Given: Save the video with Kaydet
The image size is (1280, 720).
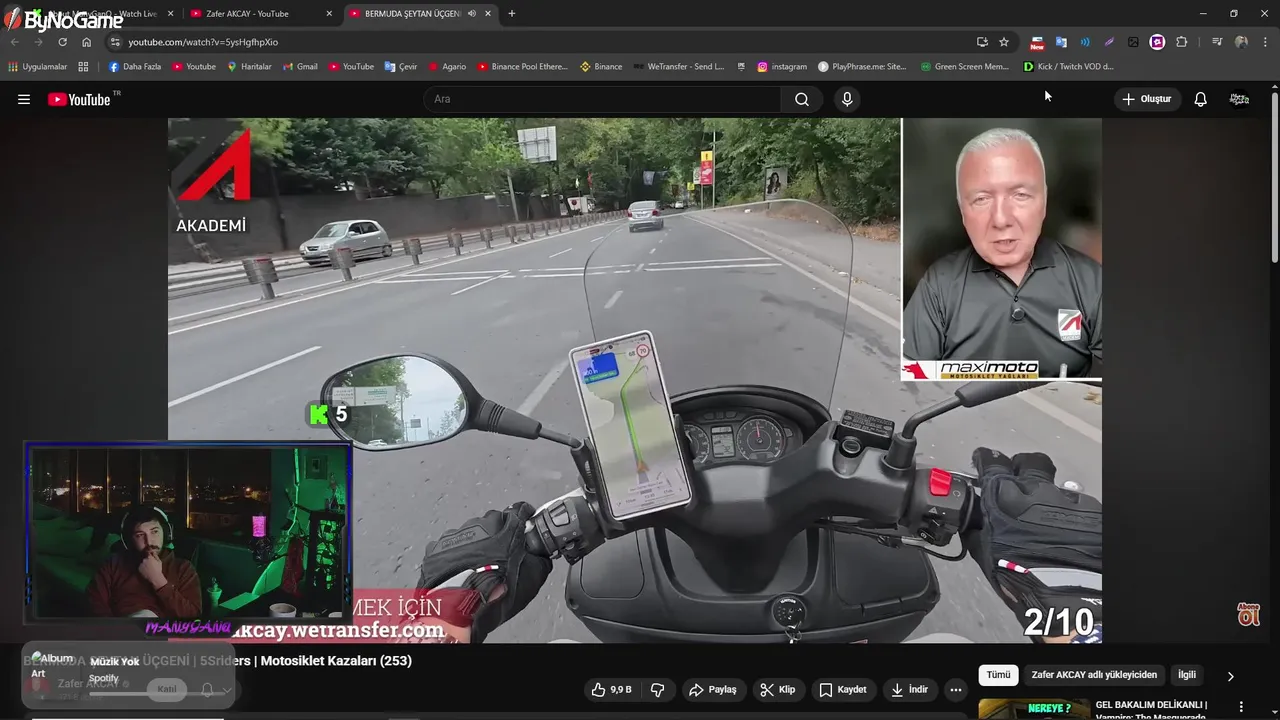Looking at the screenshot, I should (x=843, y=690).
